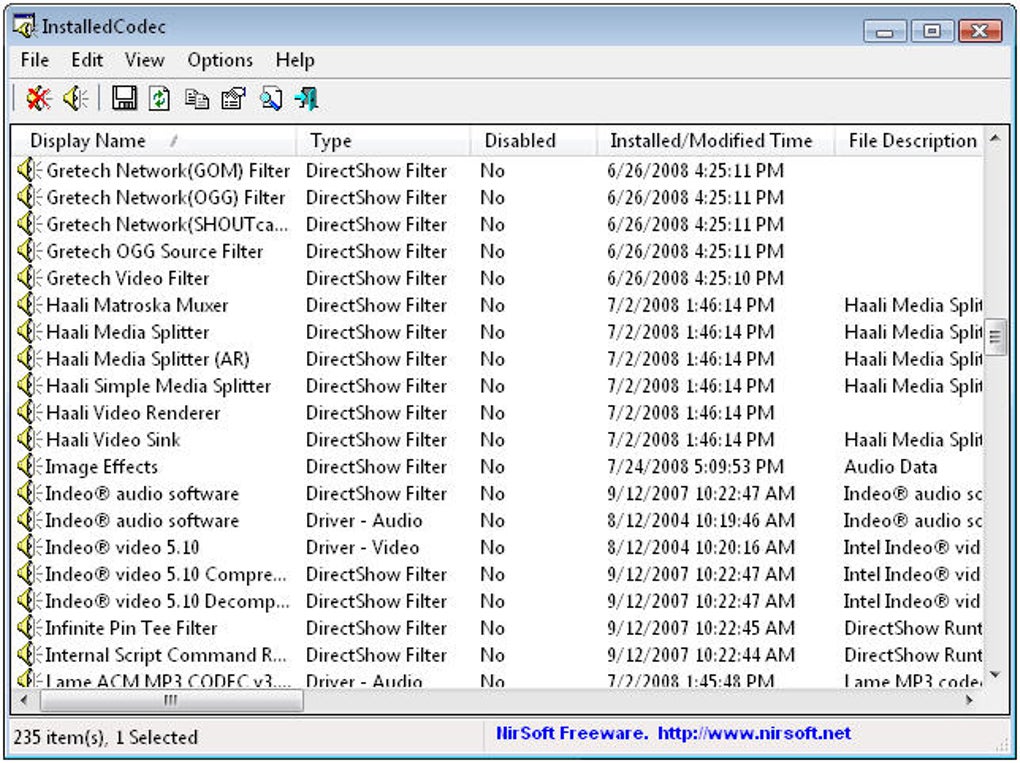Sort by the Type column header

pyautogui.click(x=383, y=141)
